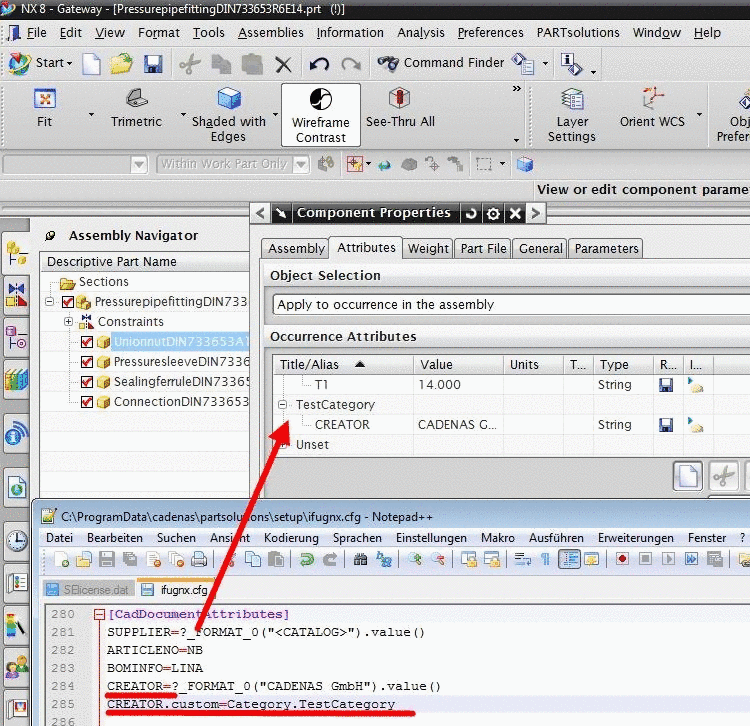The height and width of the screenshot is (726, 750).
Task: Click the Value column header
Action: click(458, 364)
